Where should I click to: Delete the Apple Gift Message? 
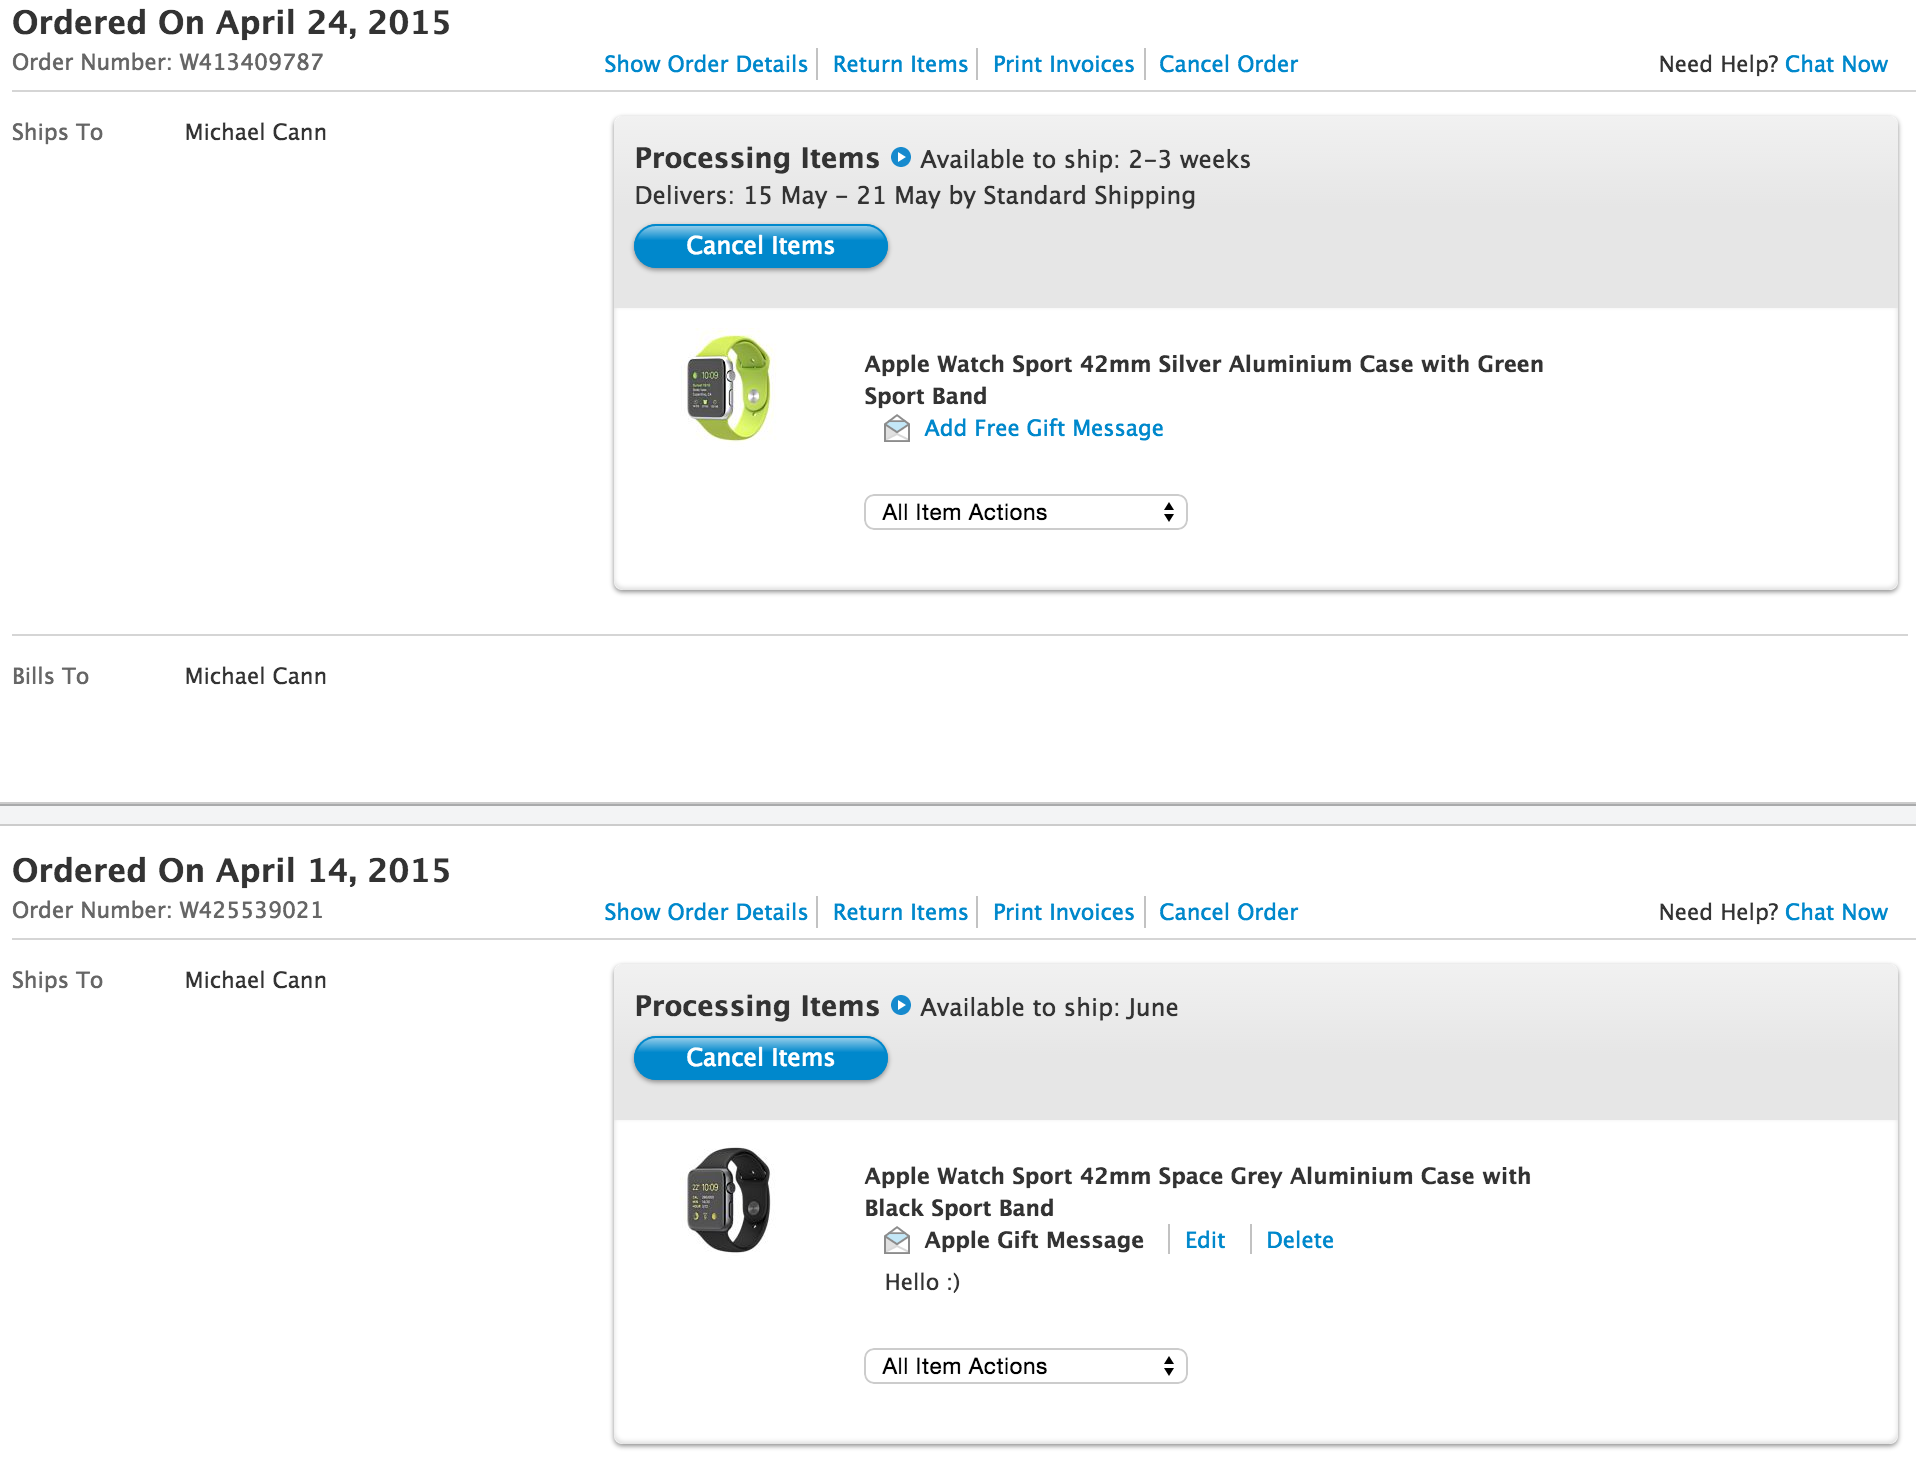pos(1299,1240)
